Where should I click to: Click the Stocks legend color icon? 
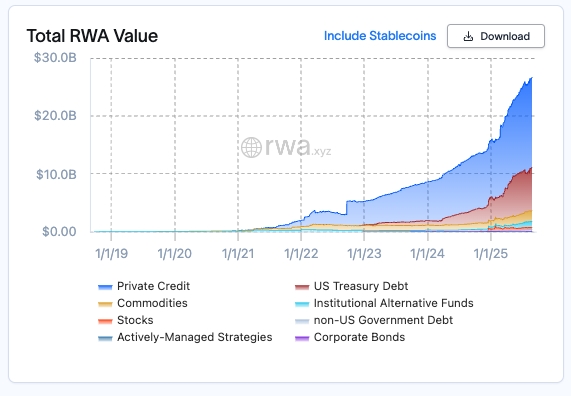click(x=105, y=321)
